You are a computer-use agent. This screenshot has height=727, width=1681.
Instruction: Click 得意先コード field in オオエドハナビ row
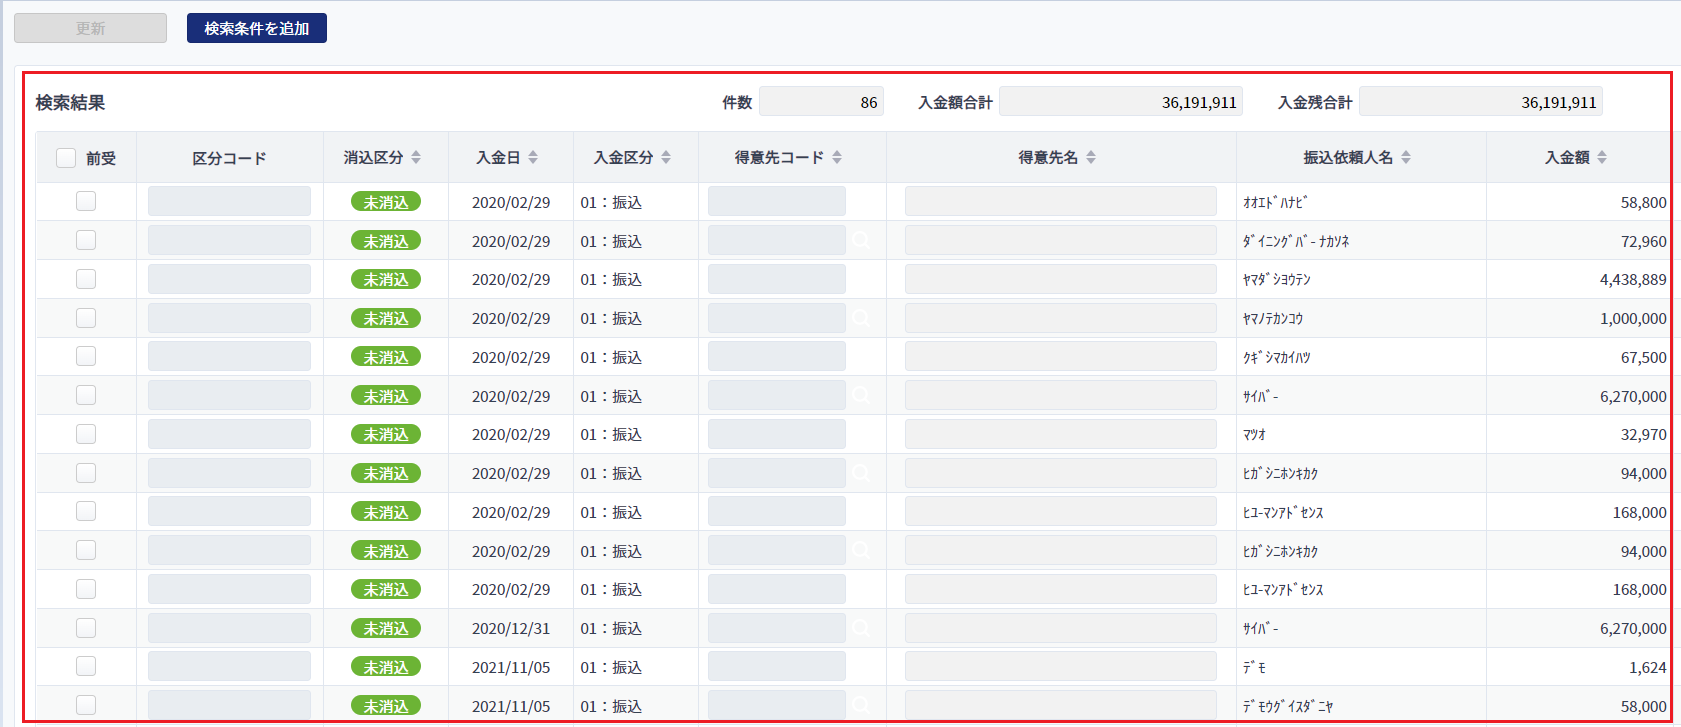[x=777, y=201]
